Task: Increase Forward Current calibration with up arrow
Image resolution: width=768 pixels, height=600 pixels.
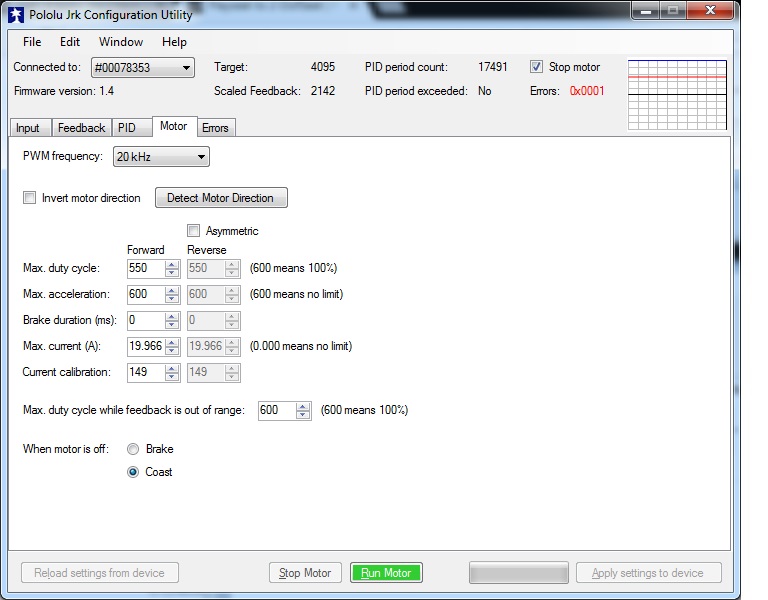Action: point(171,368)
